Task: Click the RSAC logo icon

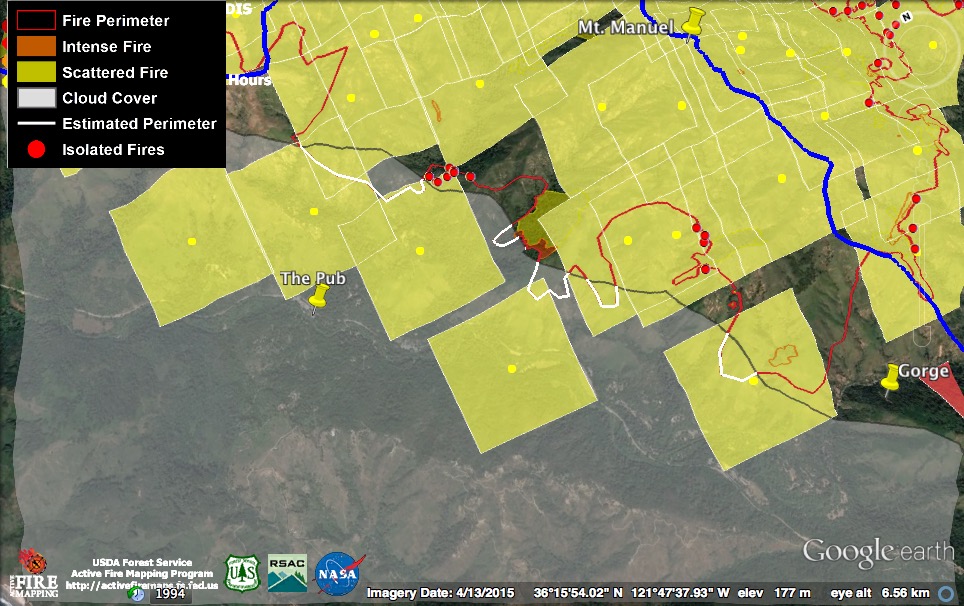Action: point(287,573)
